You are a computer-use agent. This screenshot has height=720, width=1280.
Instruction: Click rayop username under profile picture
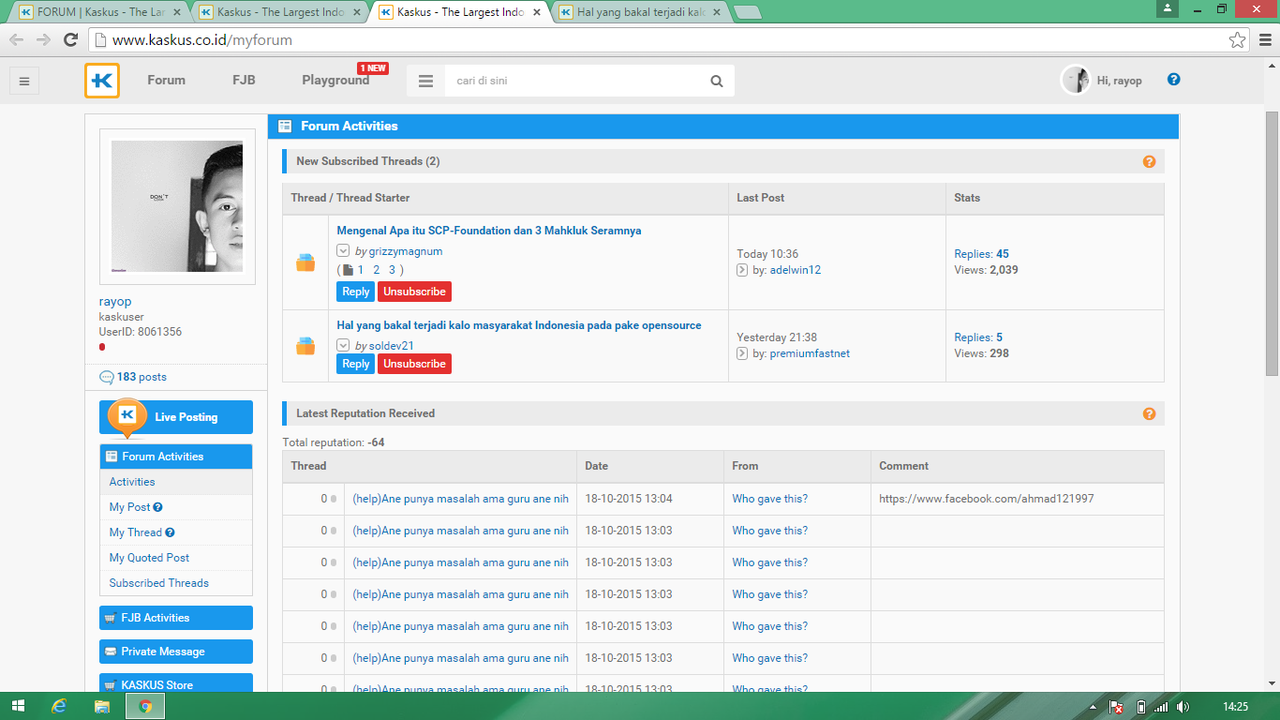[115, 301]
